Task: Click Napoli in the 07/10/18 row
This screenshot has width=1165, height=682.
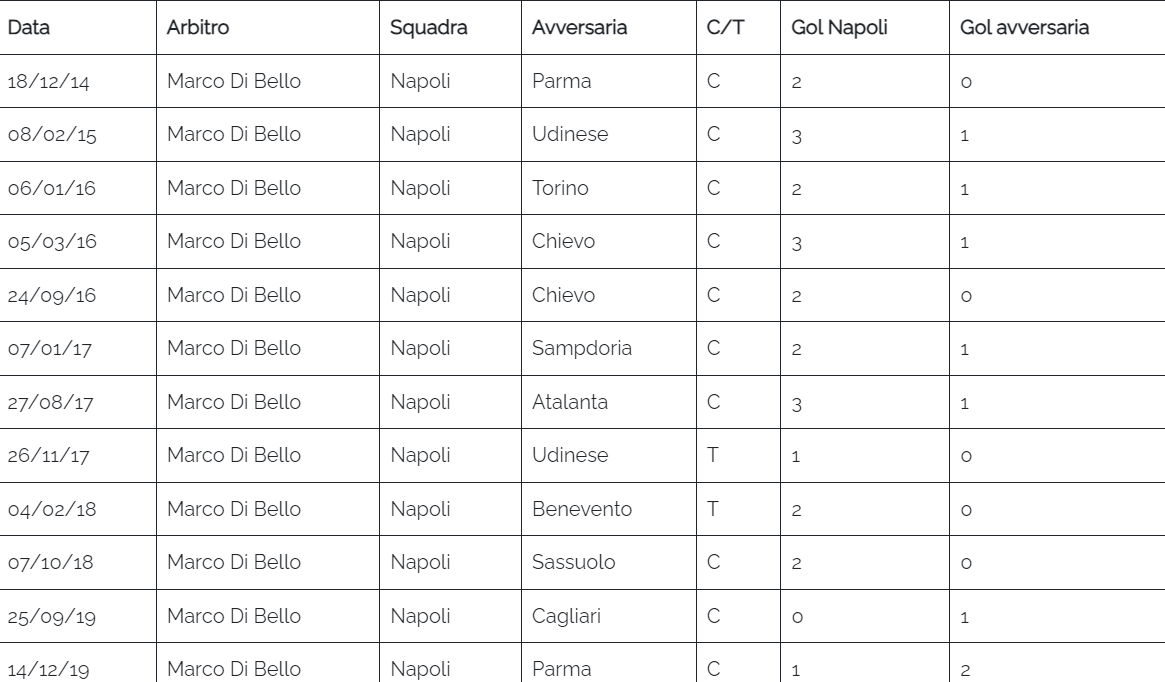Action: (x=420, y=562)
